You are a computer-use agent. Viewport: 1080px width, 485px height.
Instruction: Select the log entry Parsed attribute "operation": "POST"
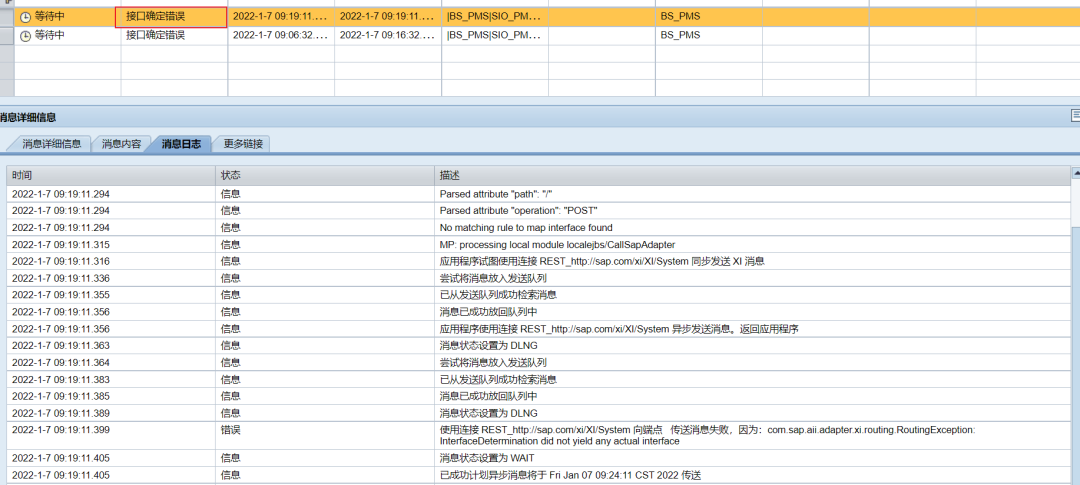pyautogui.click(x=519, y=210)
